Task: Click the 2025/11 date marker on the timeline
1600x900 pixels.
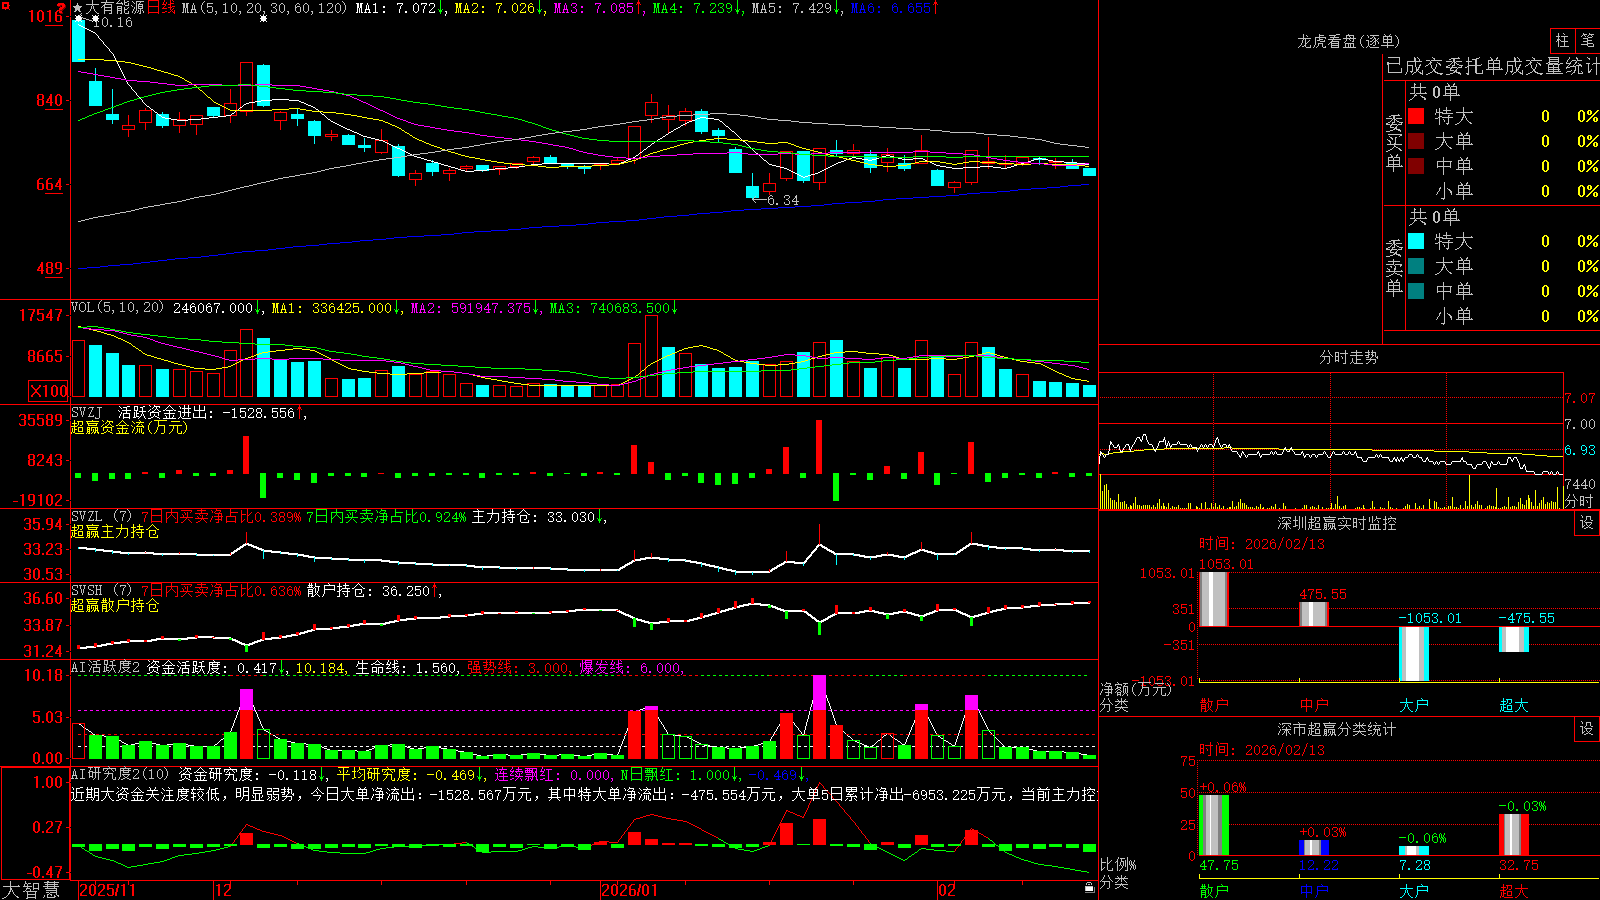Action: click(107, 890)
